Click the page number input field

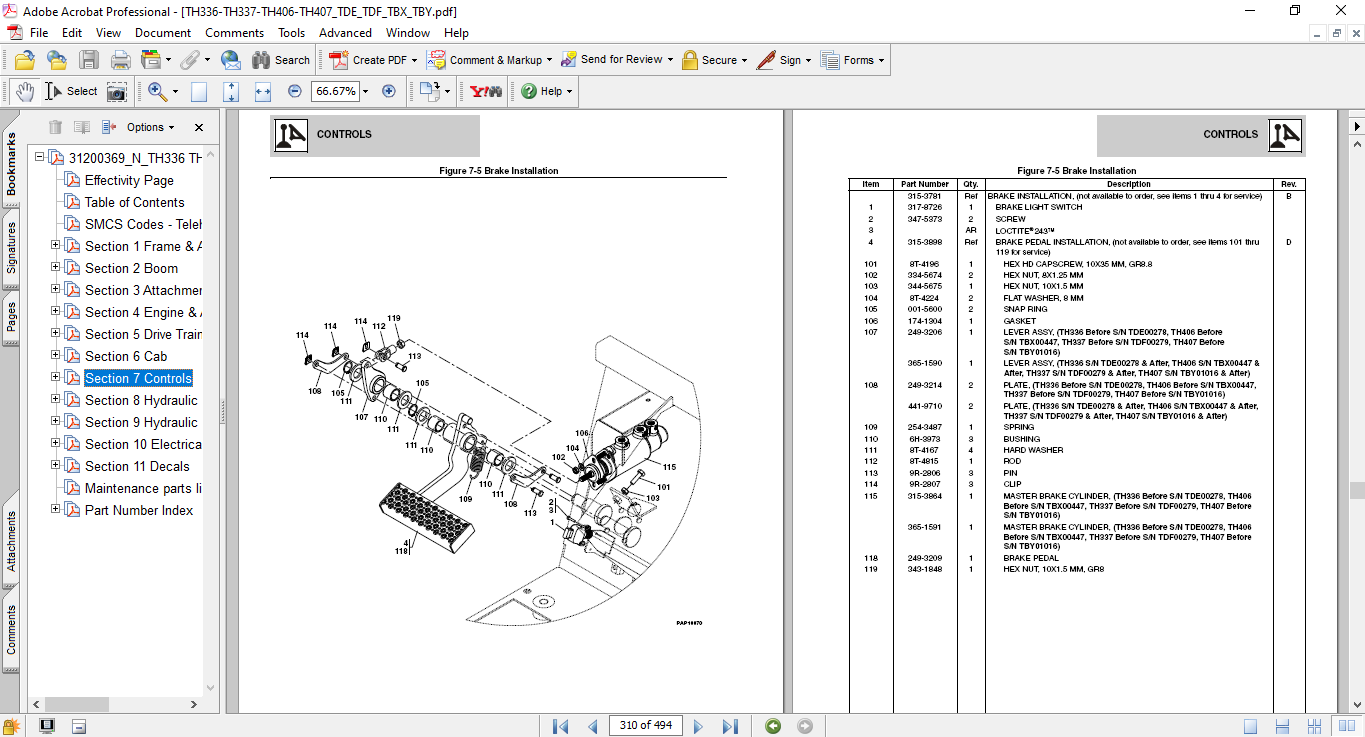pyautogui.click(x=645, y=726)
